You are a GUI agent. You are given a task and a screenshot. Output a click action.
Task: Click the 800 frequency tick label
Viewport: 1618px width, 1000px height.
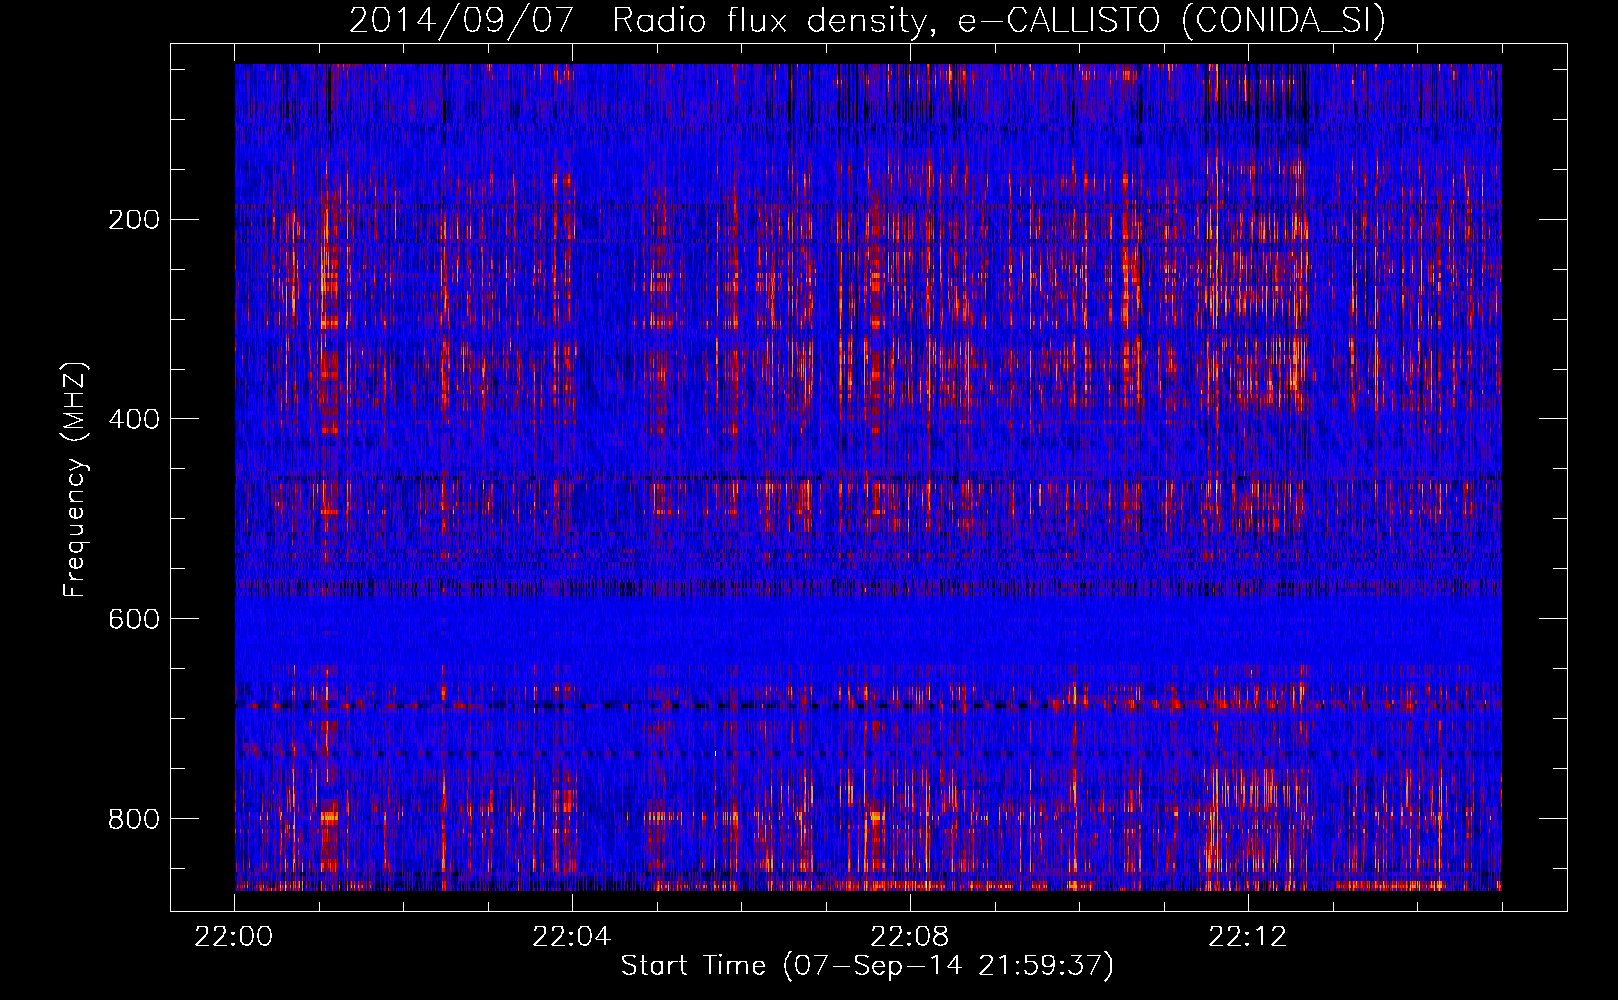coord(134,819)
